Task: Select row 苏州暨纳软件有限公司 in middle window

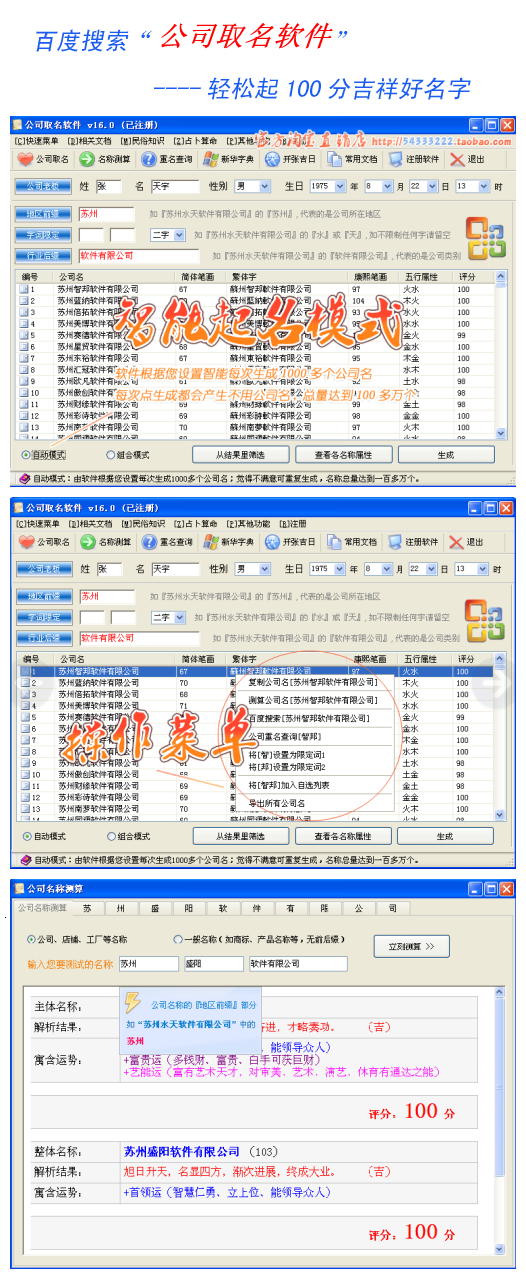Action: click(x=262, y=683)
